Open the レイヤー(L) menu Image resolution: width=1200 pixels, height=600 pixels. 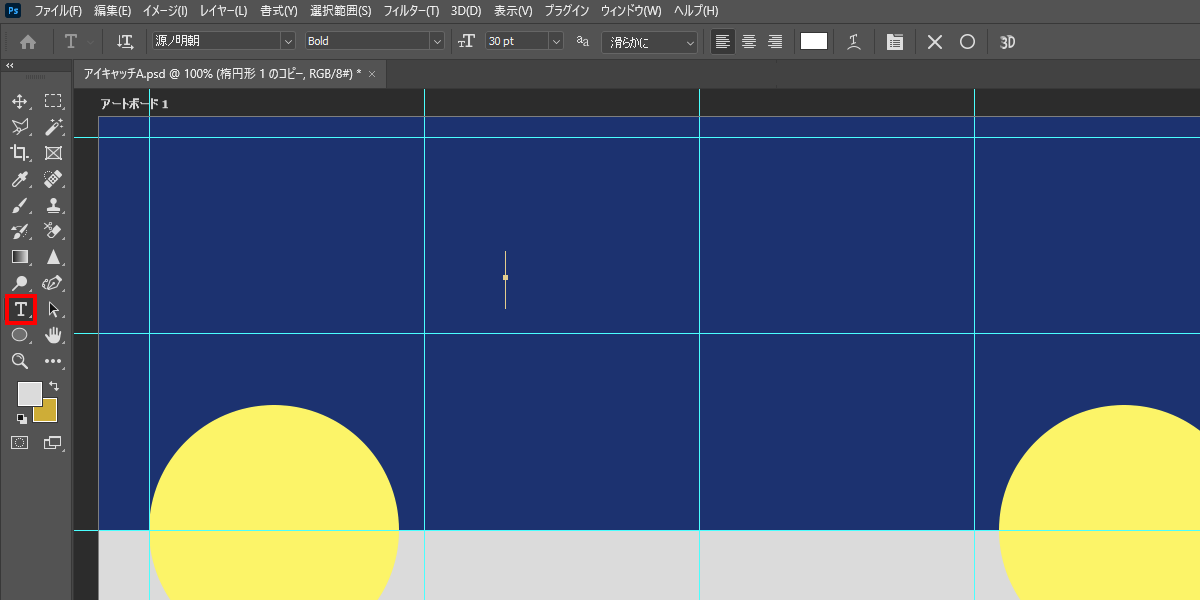pos(222,11)
